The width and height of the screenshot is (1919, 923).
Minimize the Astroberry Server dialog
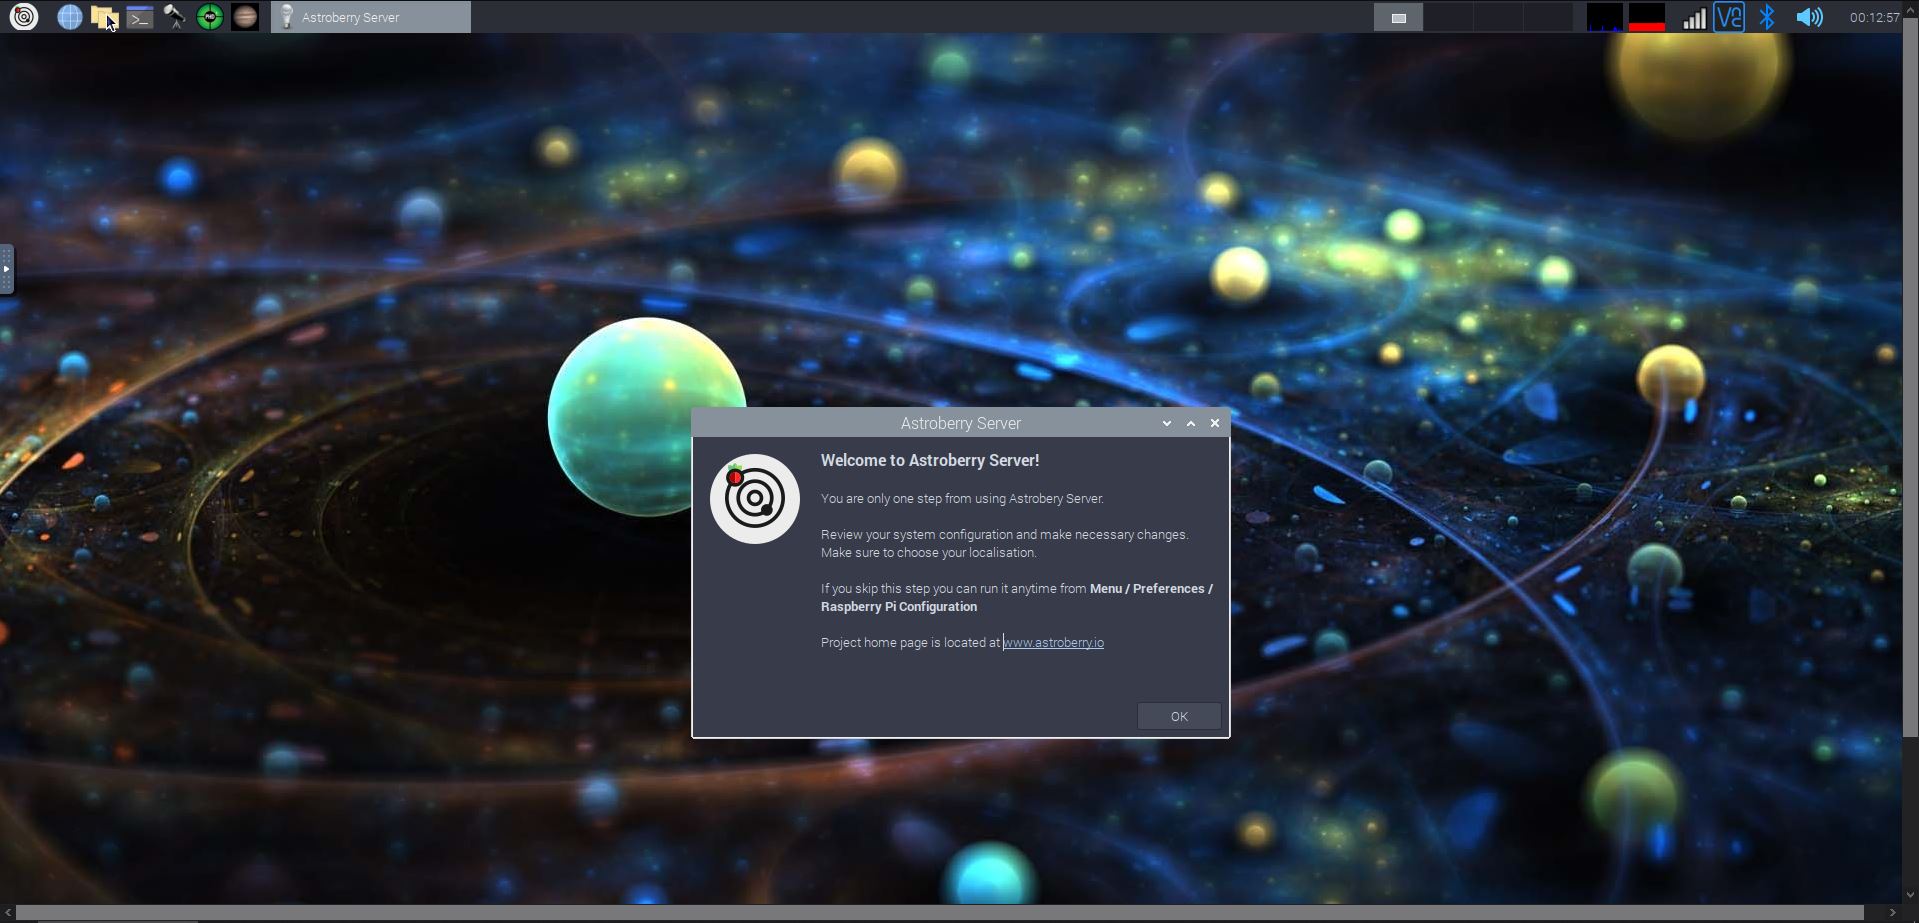tap(1166, 423)
